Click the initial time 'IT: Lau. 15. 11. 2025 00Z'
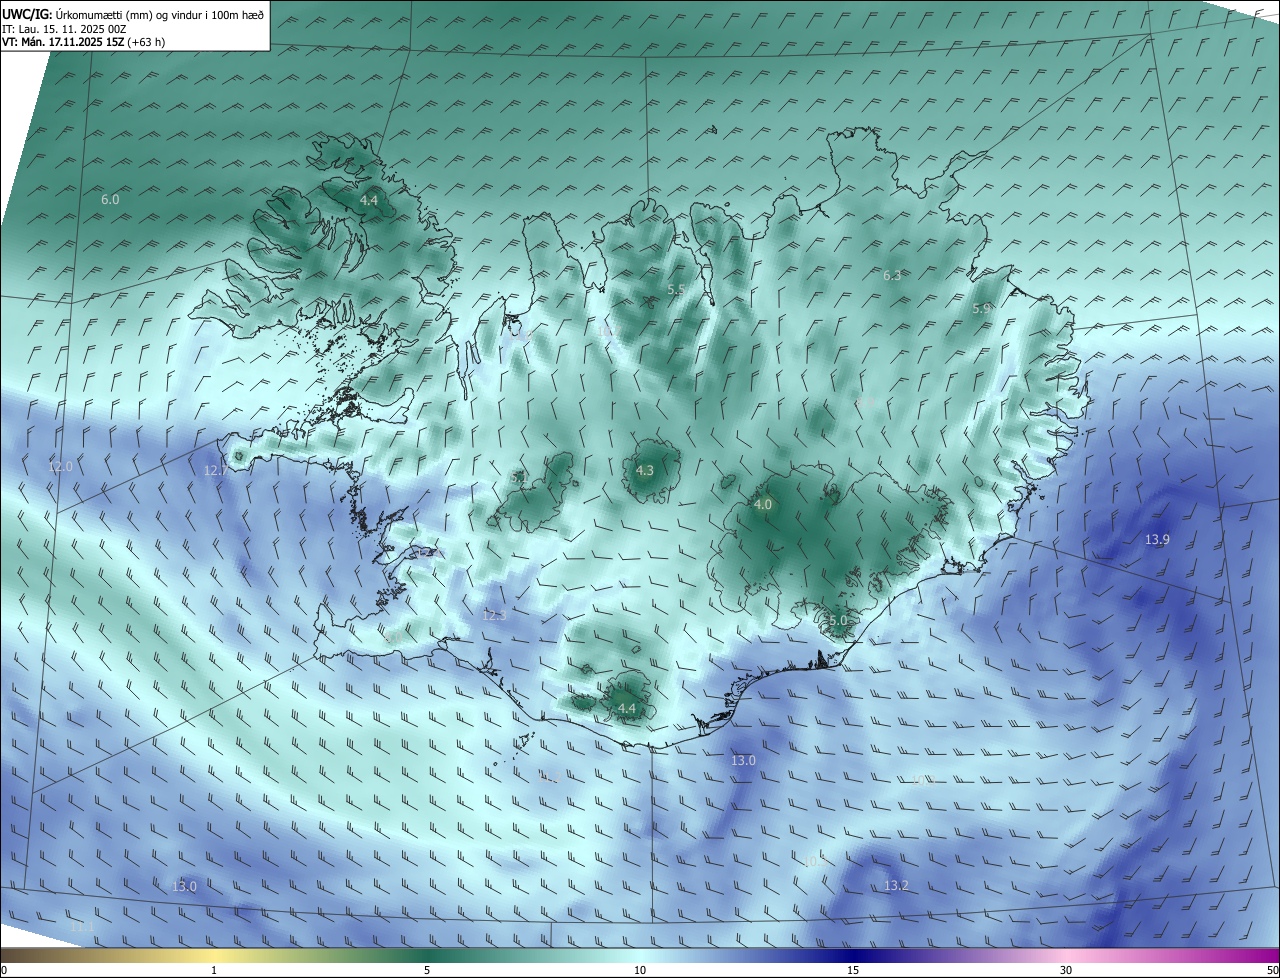The image size is (1280, 978). 64,29
